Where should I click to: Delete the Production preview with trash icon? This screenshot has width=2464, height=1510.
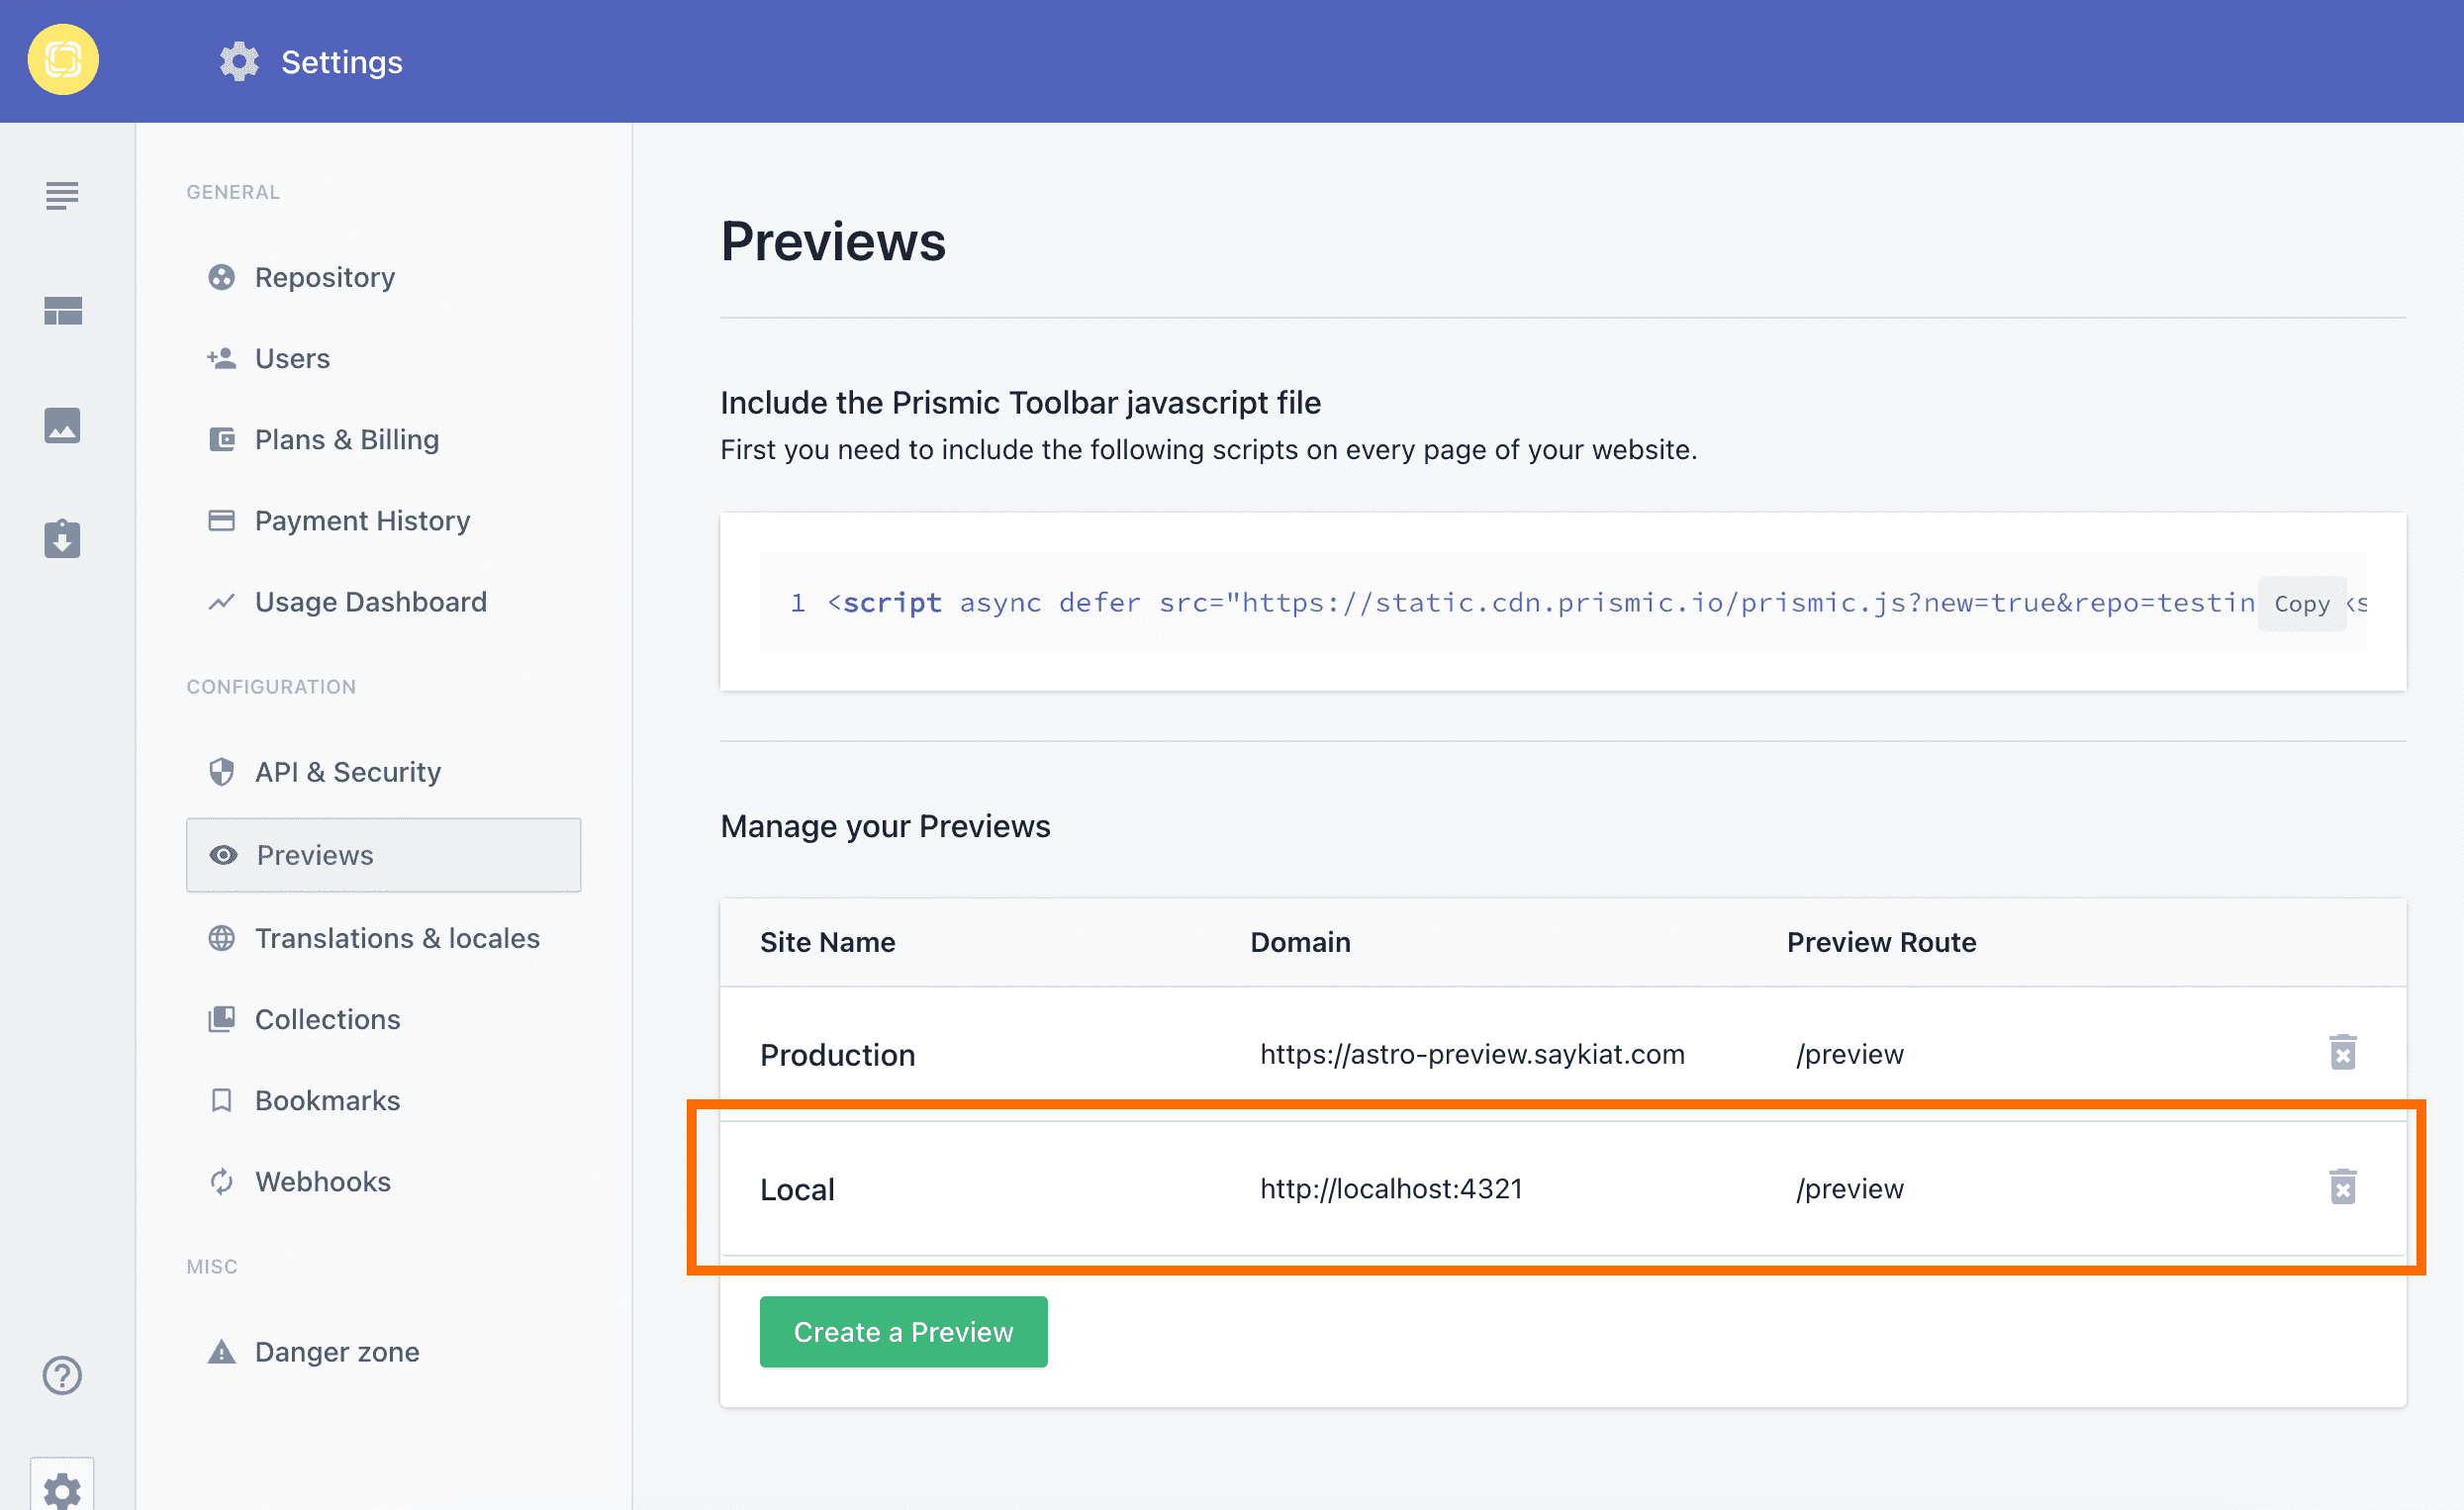click(2342, 1053)
